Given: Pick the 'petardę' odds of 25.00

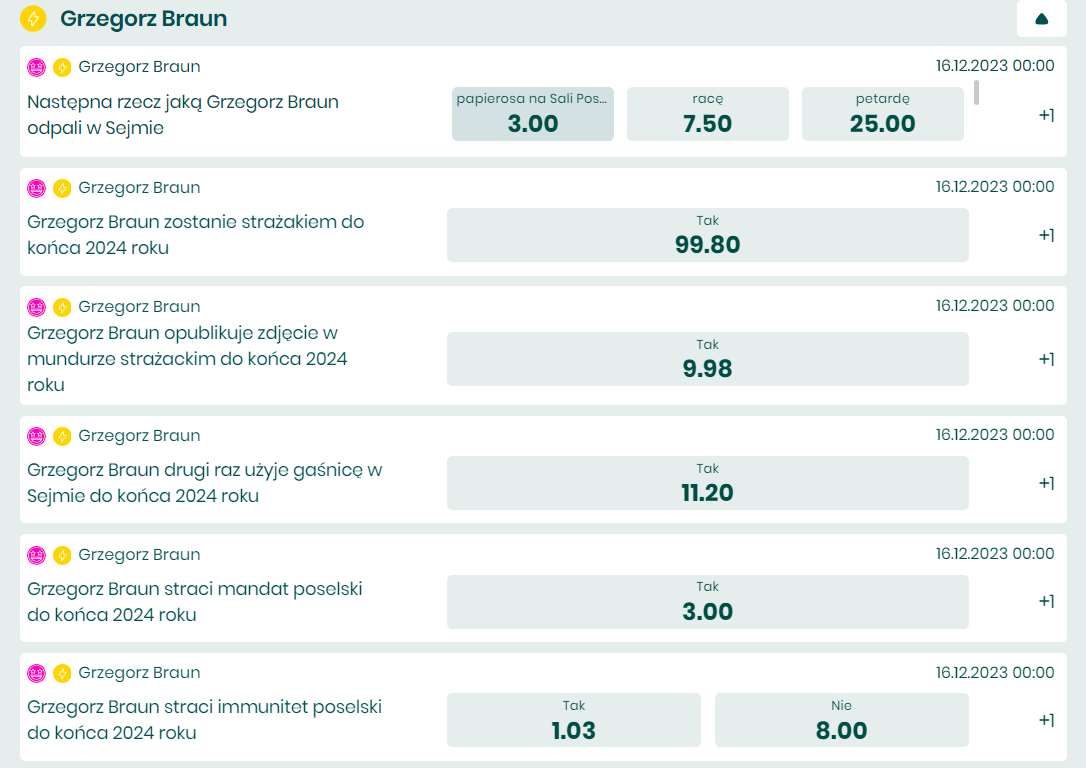Looking at the screenshot, I should 883,114.
